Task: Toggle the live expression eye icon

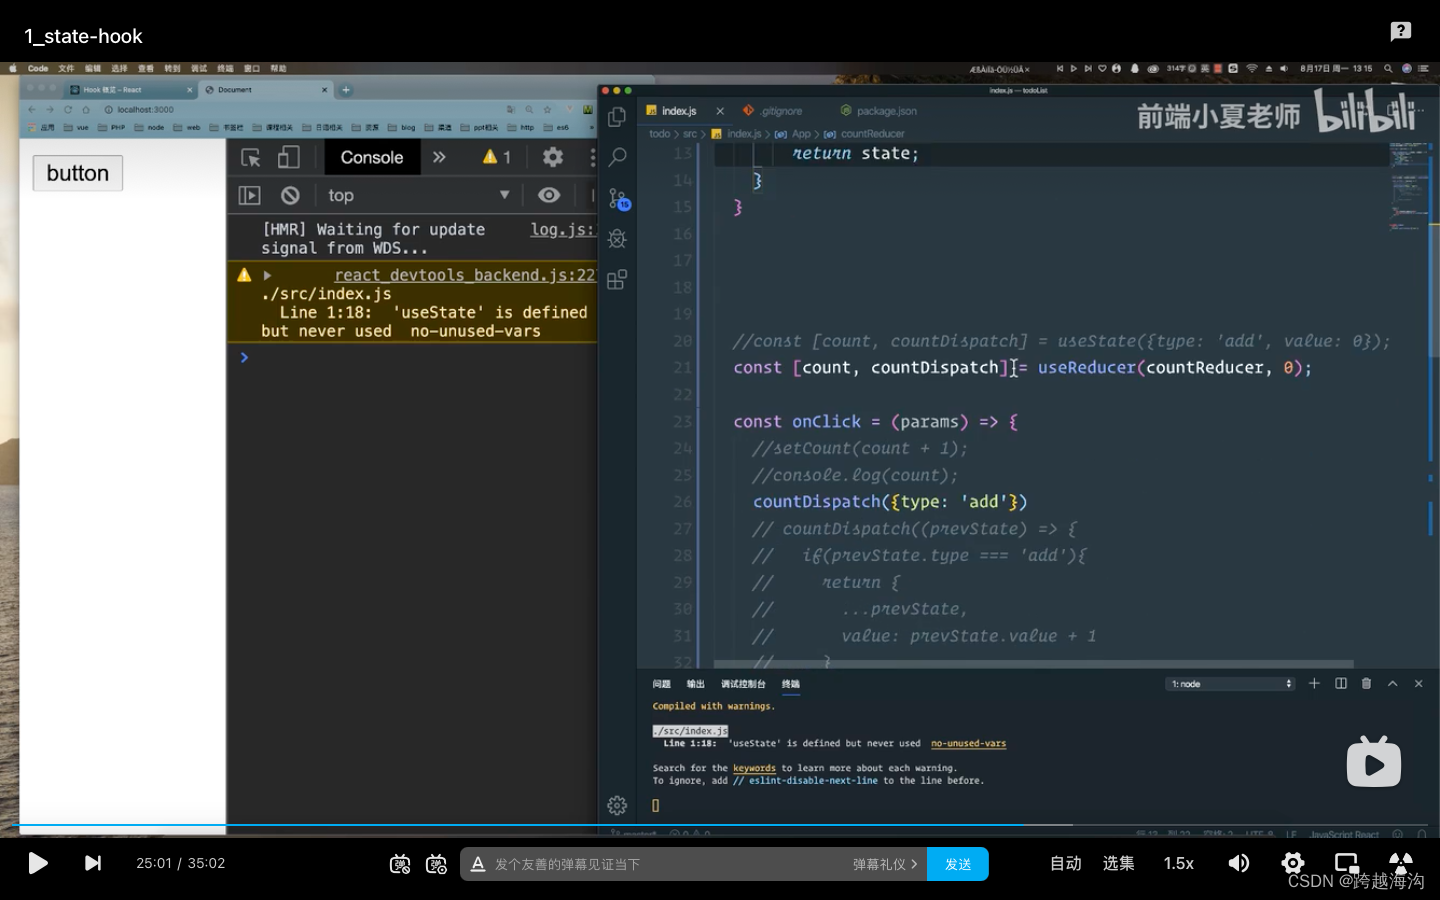Action: pyautogui.click(x=549, y=195)
